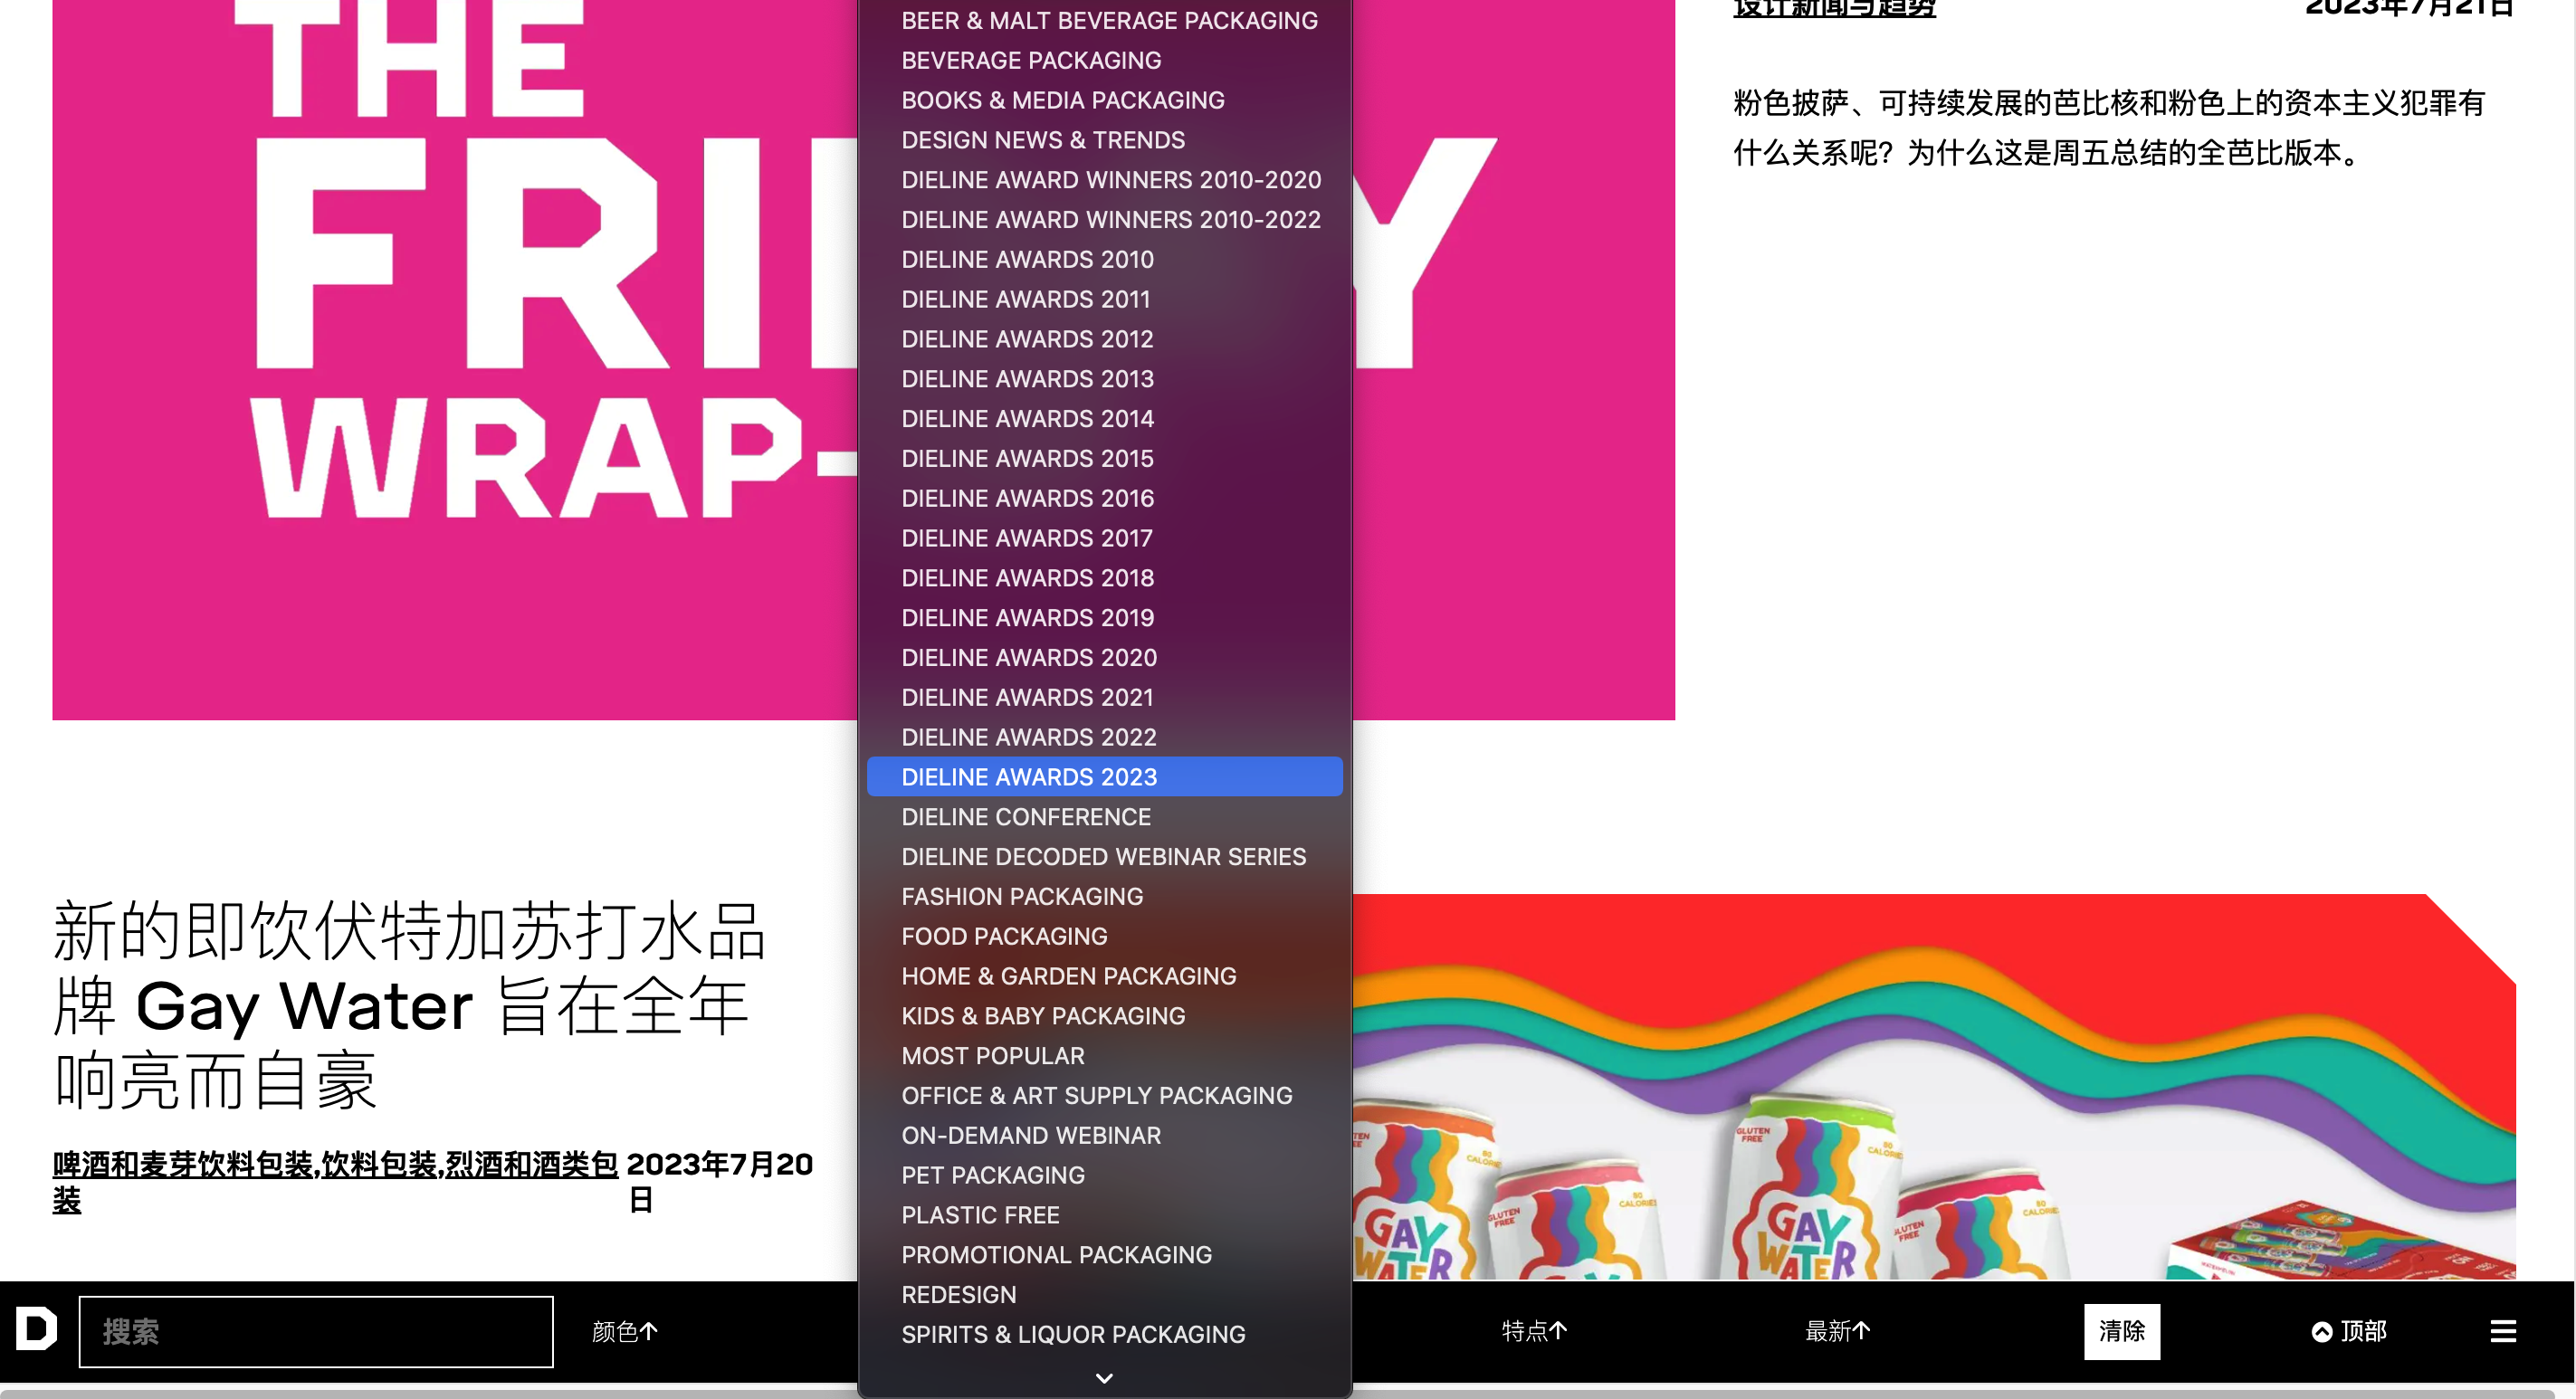Screen dimensions: 2576x1399
Task: Choose SPIRITS & LIQUOR PACKAGING entry
Action: 1073,1334
